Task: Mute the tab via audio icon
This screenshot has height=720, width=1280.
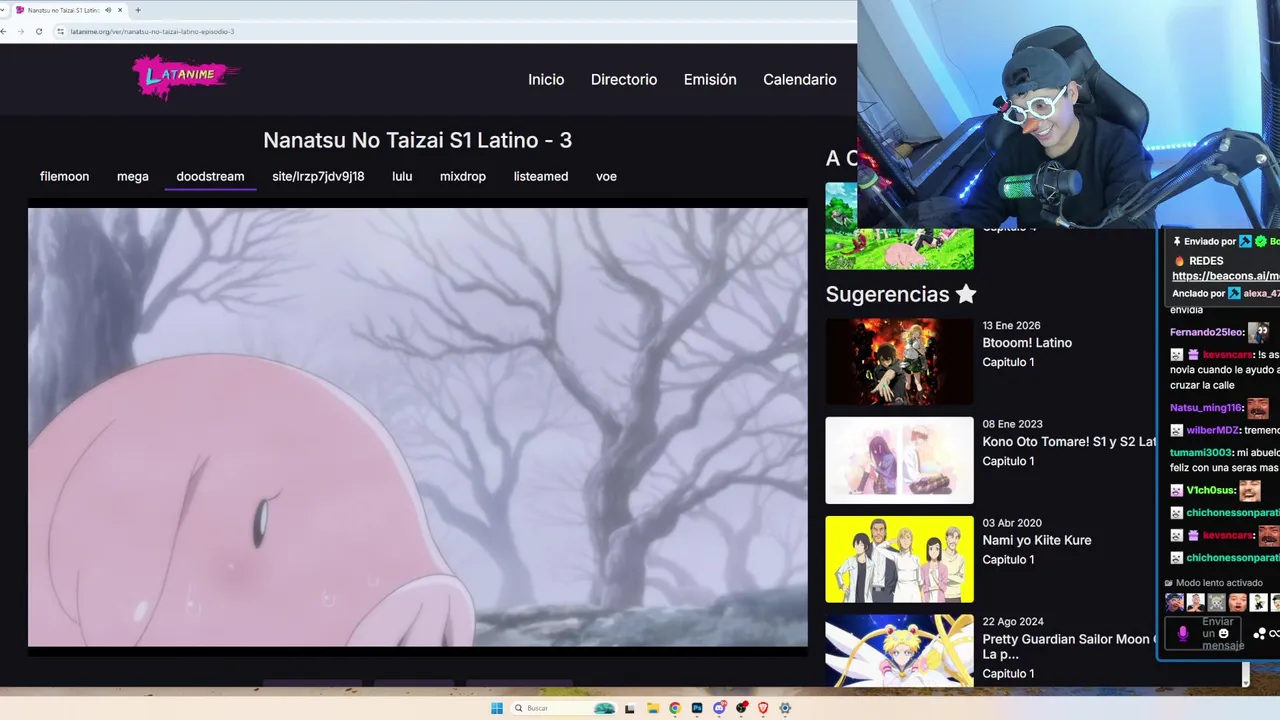Action: coord(108,10)
